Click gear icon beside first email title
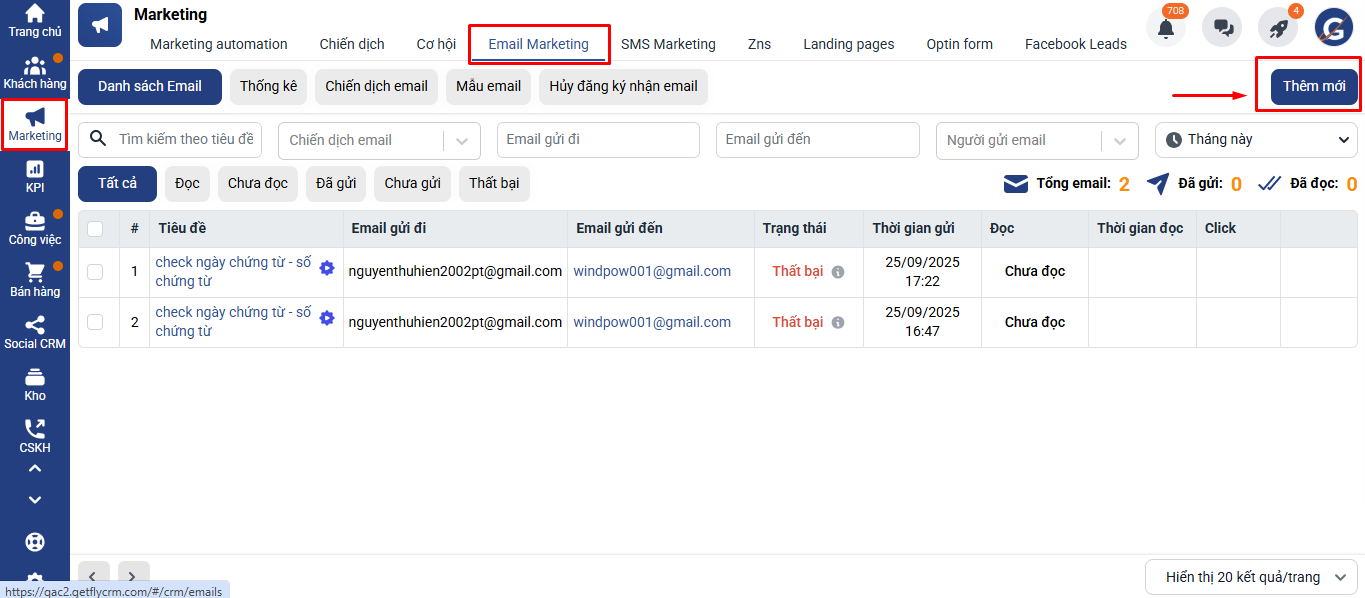1365x598 pixels. coord(327,268)
